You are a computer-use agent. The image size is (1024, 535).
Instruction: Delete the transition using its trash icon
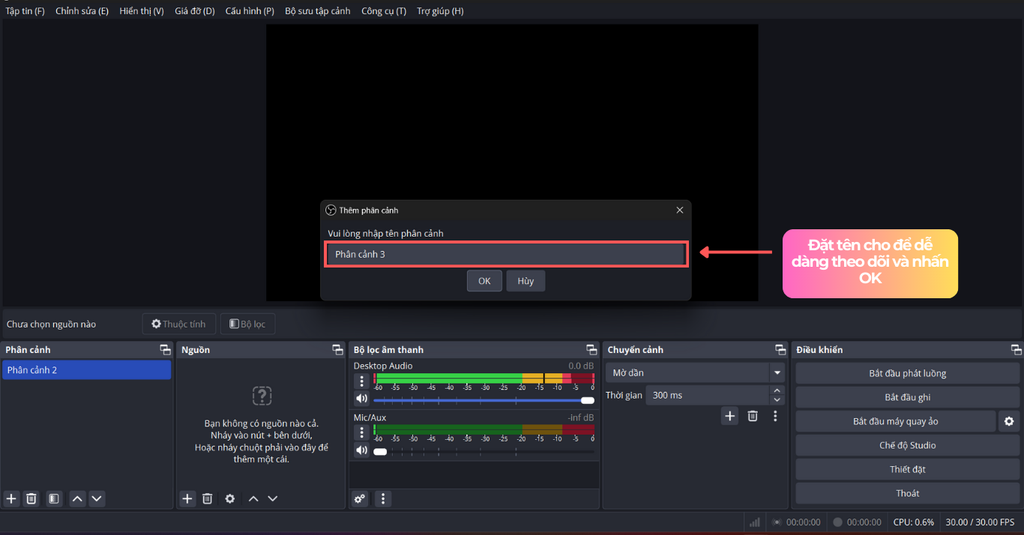(753, 416)
